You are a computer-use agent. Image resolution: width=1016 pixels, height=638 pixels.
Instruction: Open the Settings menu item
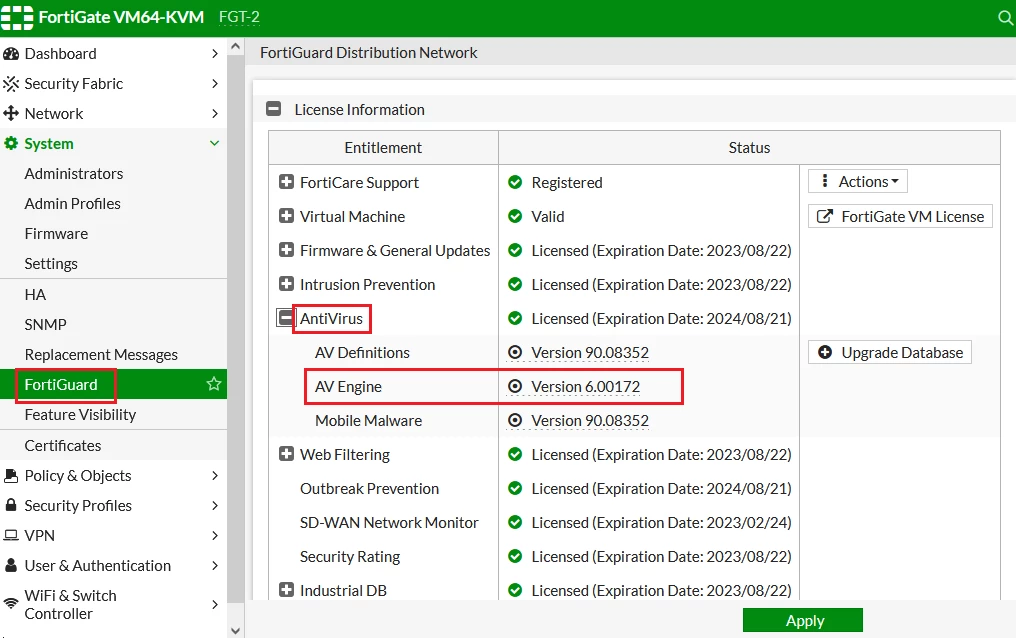click(51, 264)
